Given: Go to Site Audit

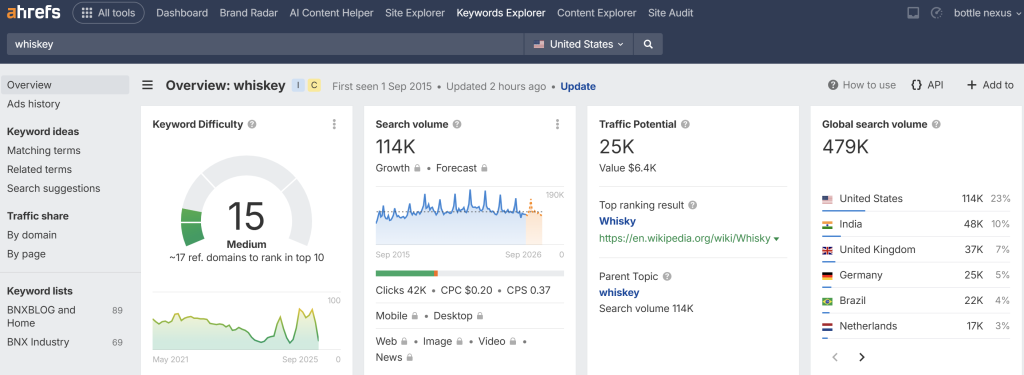Looking at the screenshot, I should tap(671, 12).
